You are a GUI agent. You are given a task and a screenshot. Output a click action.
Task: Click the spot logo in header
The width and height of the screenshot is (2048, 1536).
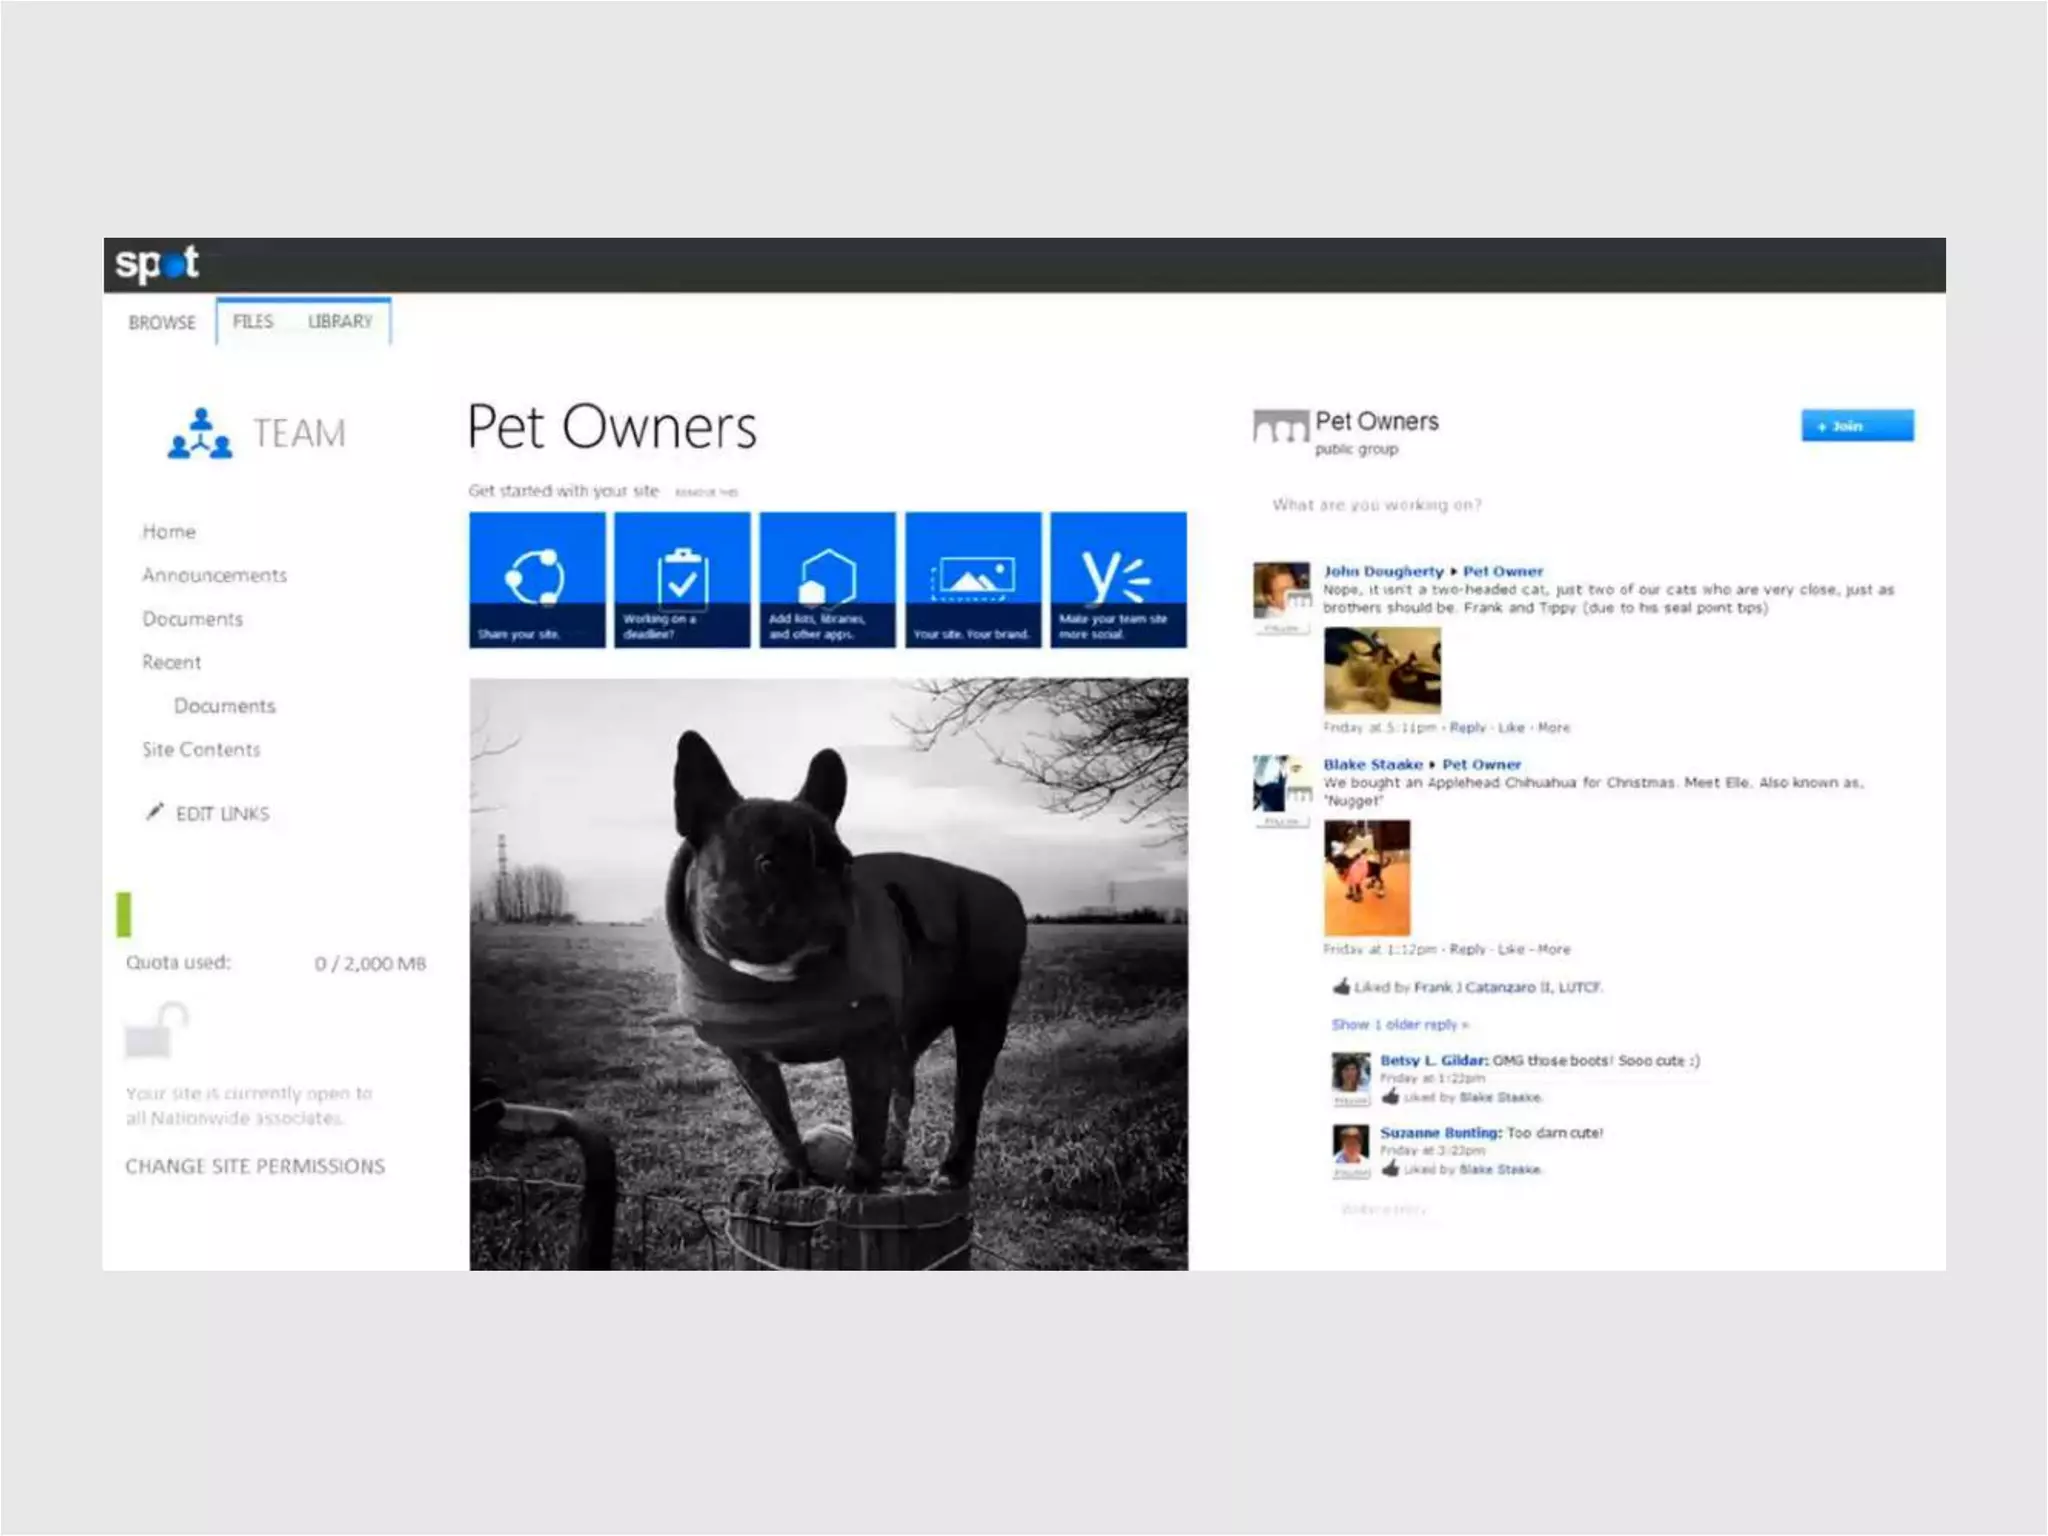157,263
